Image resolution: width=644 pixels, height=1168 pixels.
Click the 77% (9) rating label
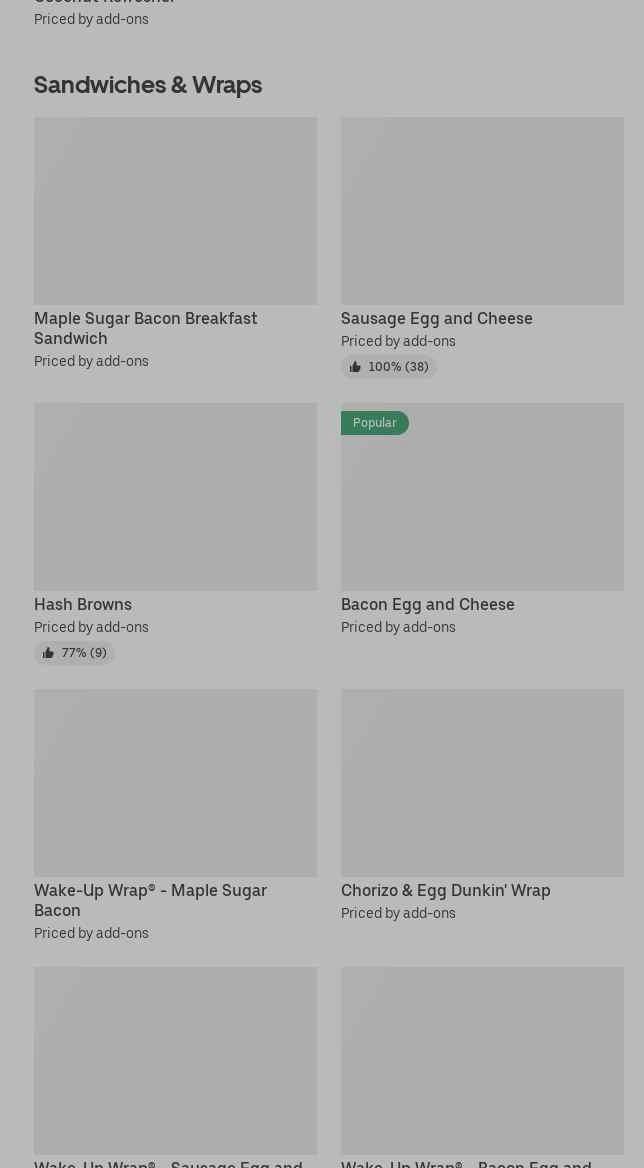pos(84,653)
